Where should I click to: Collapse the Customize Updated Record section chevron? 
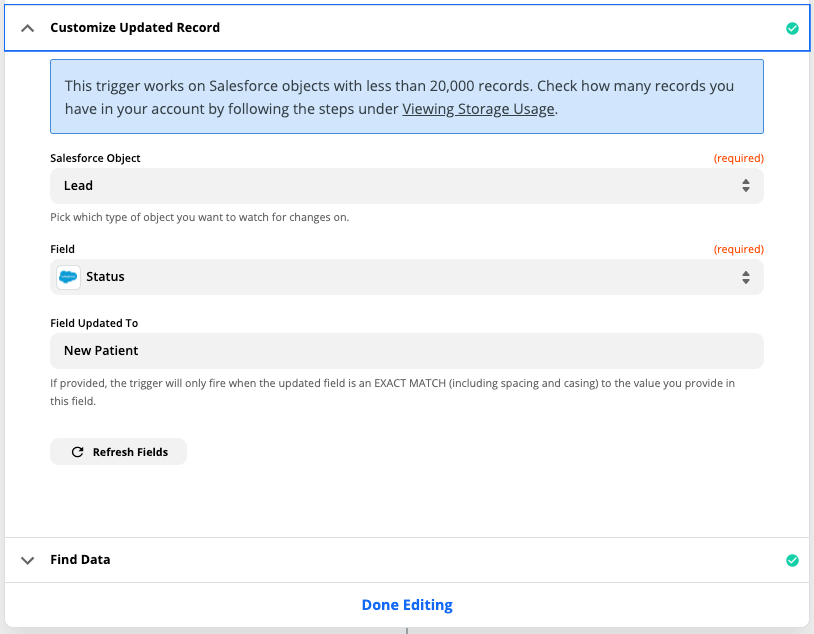click(x=28, y=28)
